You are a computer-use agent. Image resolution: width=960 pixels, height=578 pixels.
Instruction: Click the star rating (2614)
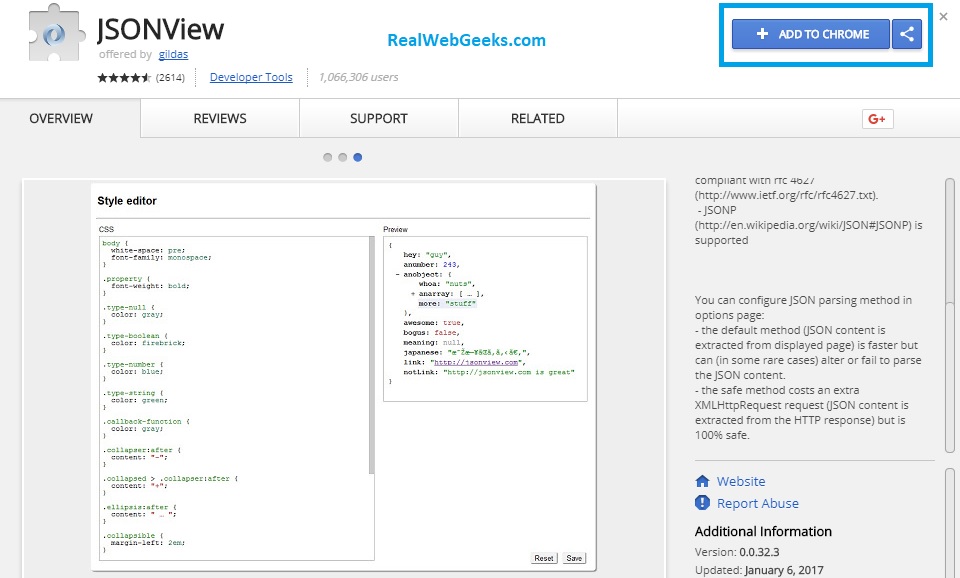141,78
